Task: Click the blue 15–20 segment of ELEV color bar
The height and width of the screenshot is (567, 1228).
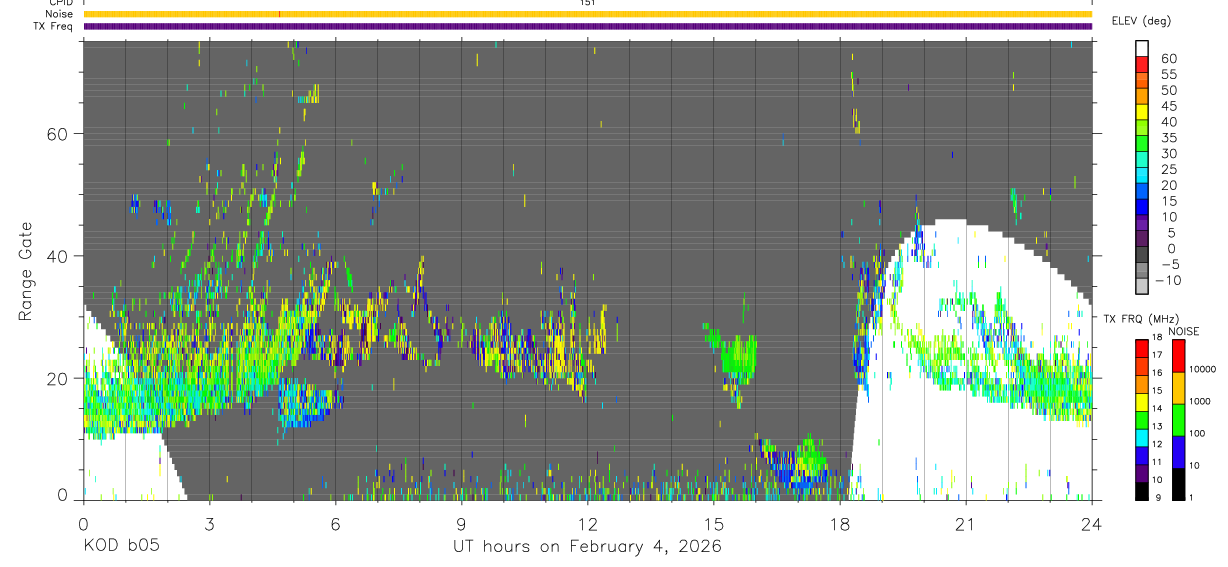Action: pyautogui.click(x=1143, y=191)
